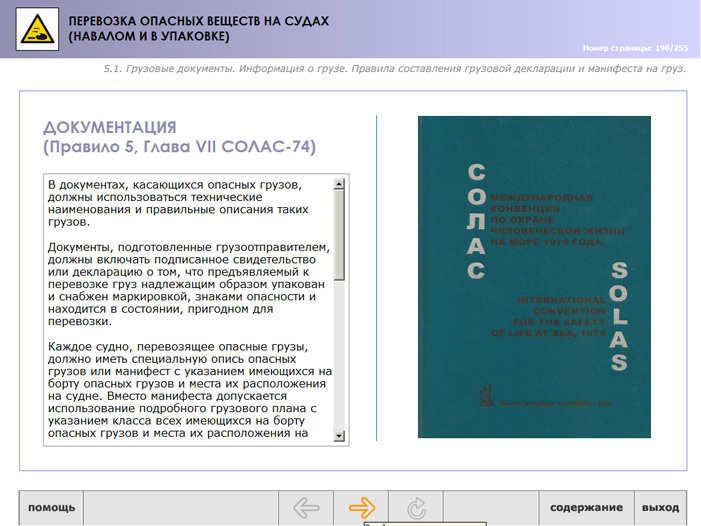701x526 pixels.
Task: Click the выход exit button
Action: point(660,508)
